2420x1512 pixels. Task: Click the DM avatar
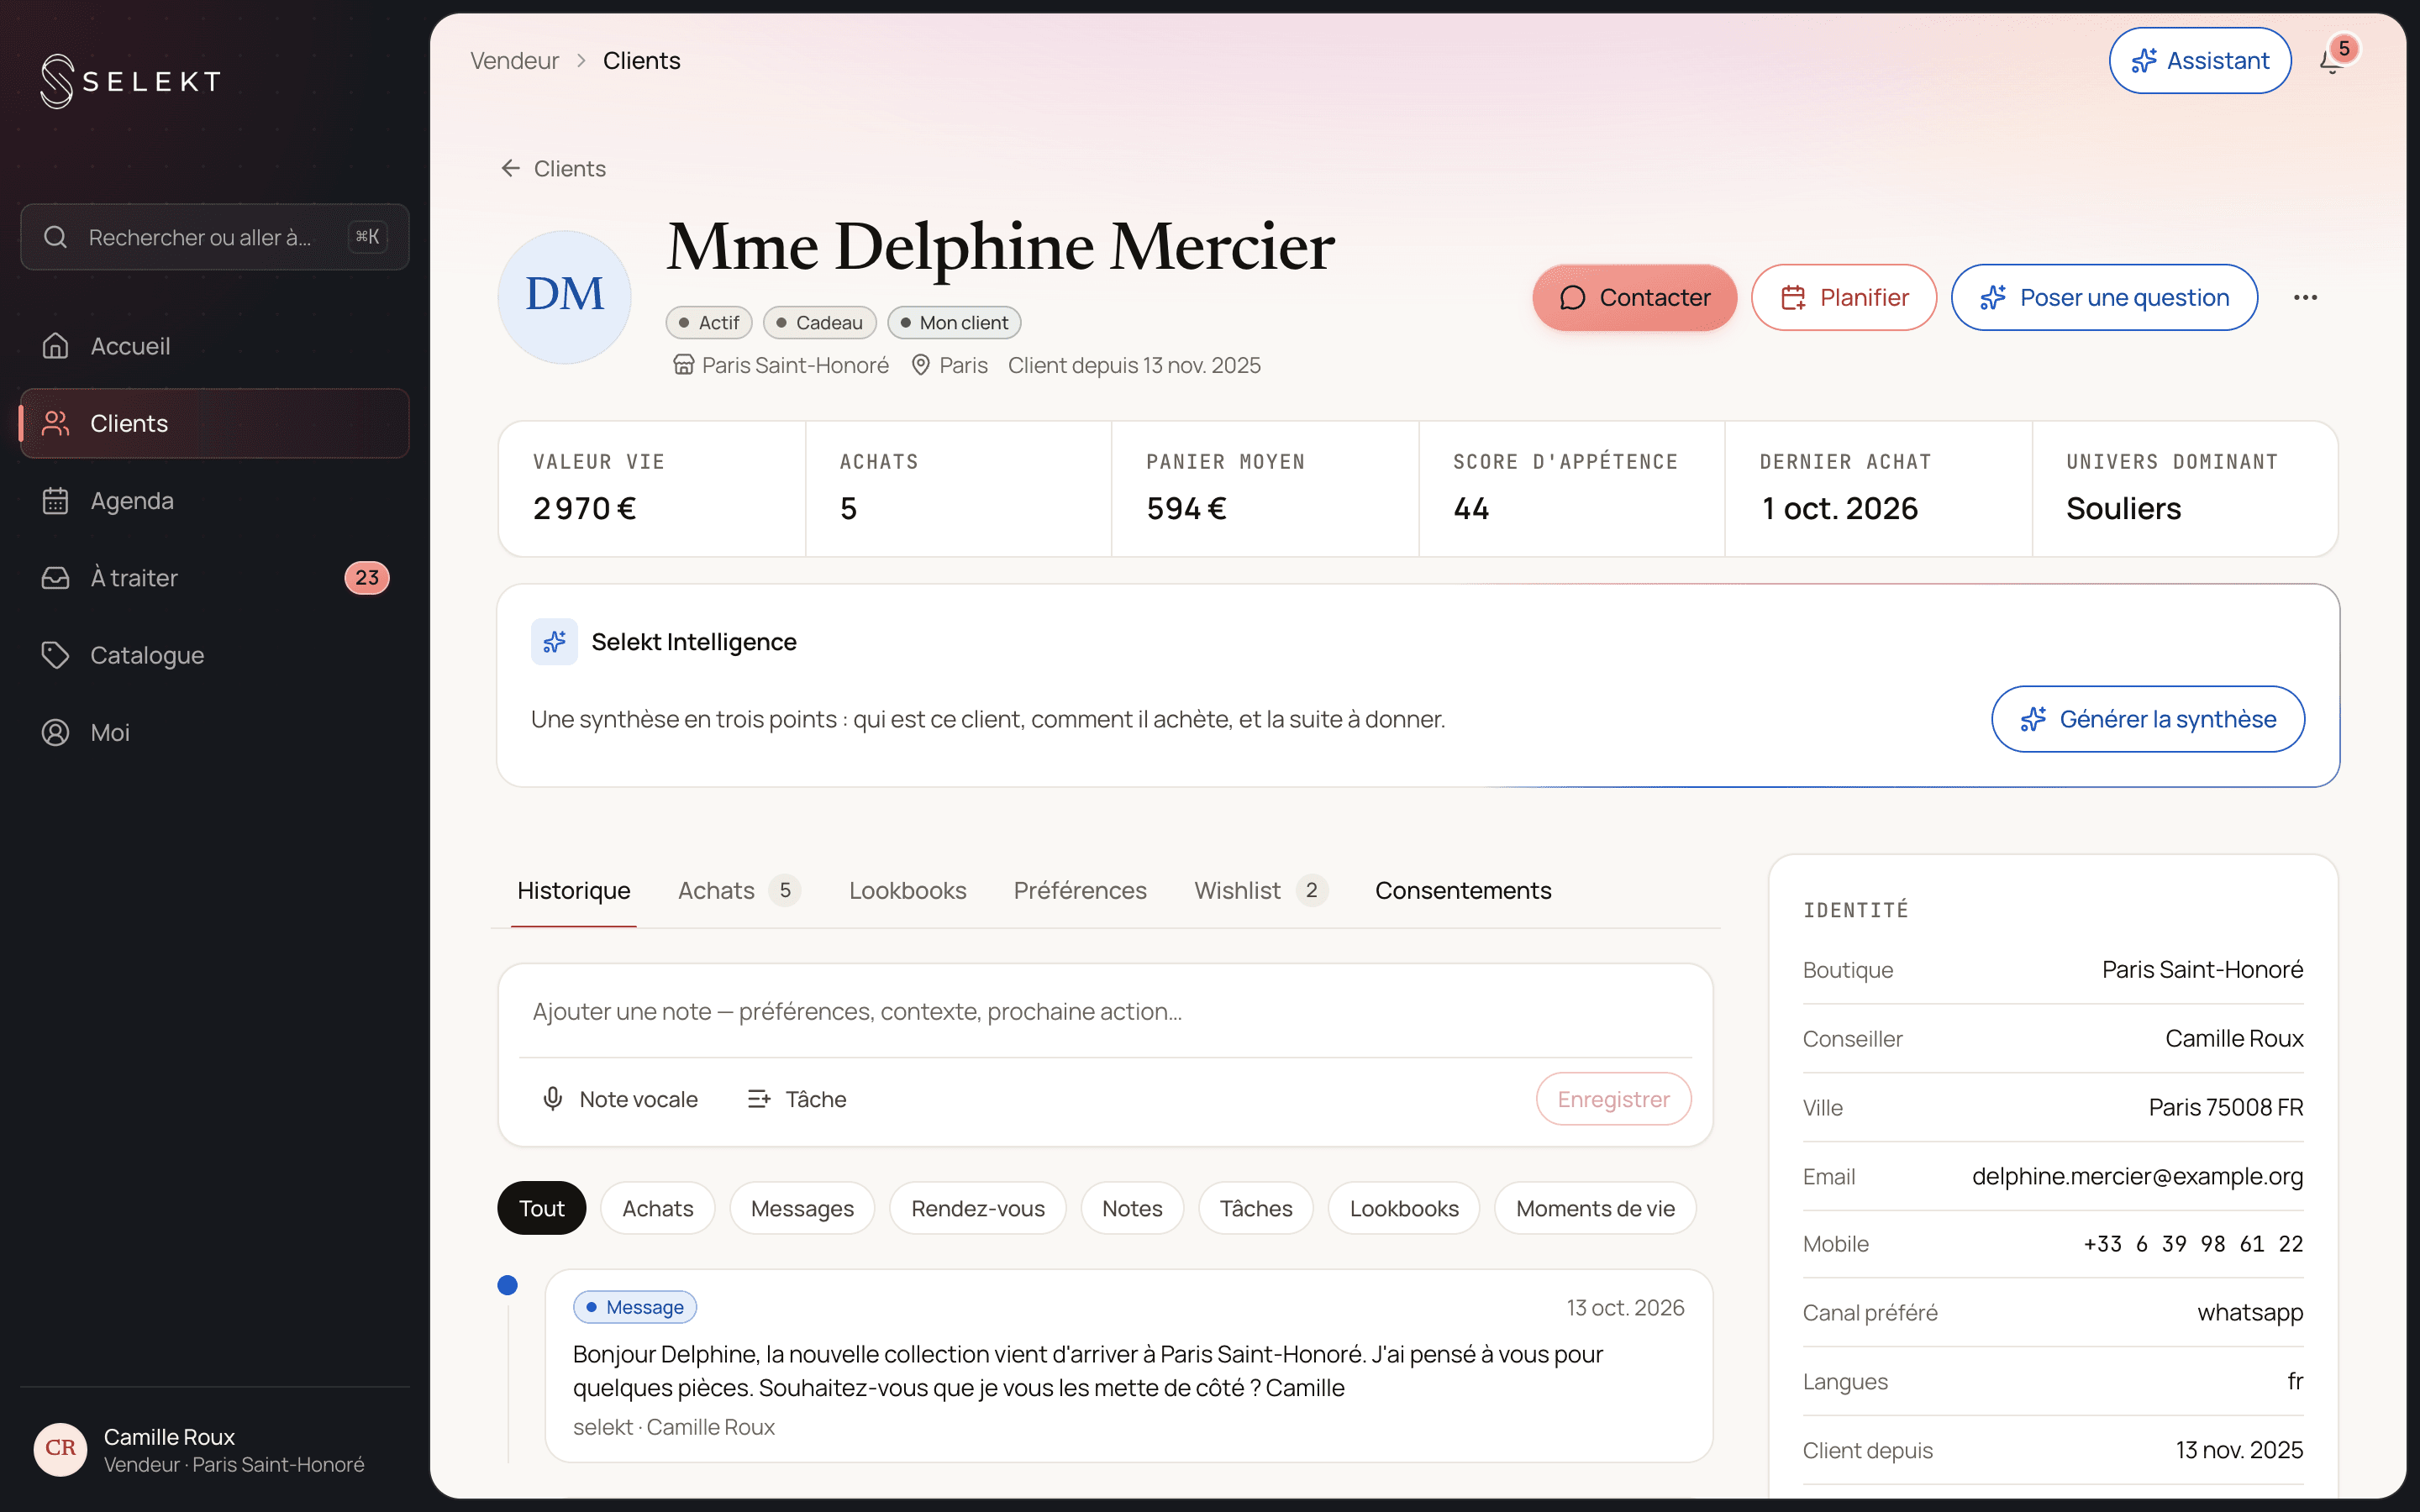click(x=564, y=297)
